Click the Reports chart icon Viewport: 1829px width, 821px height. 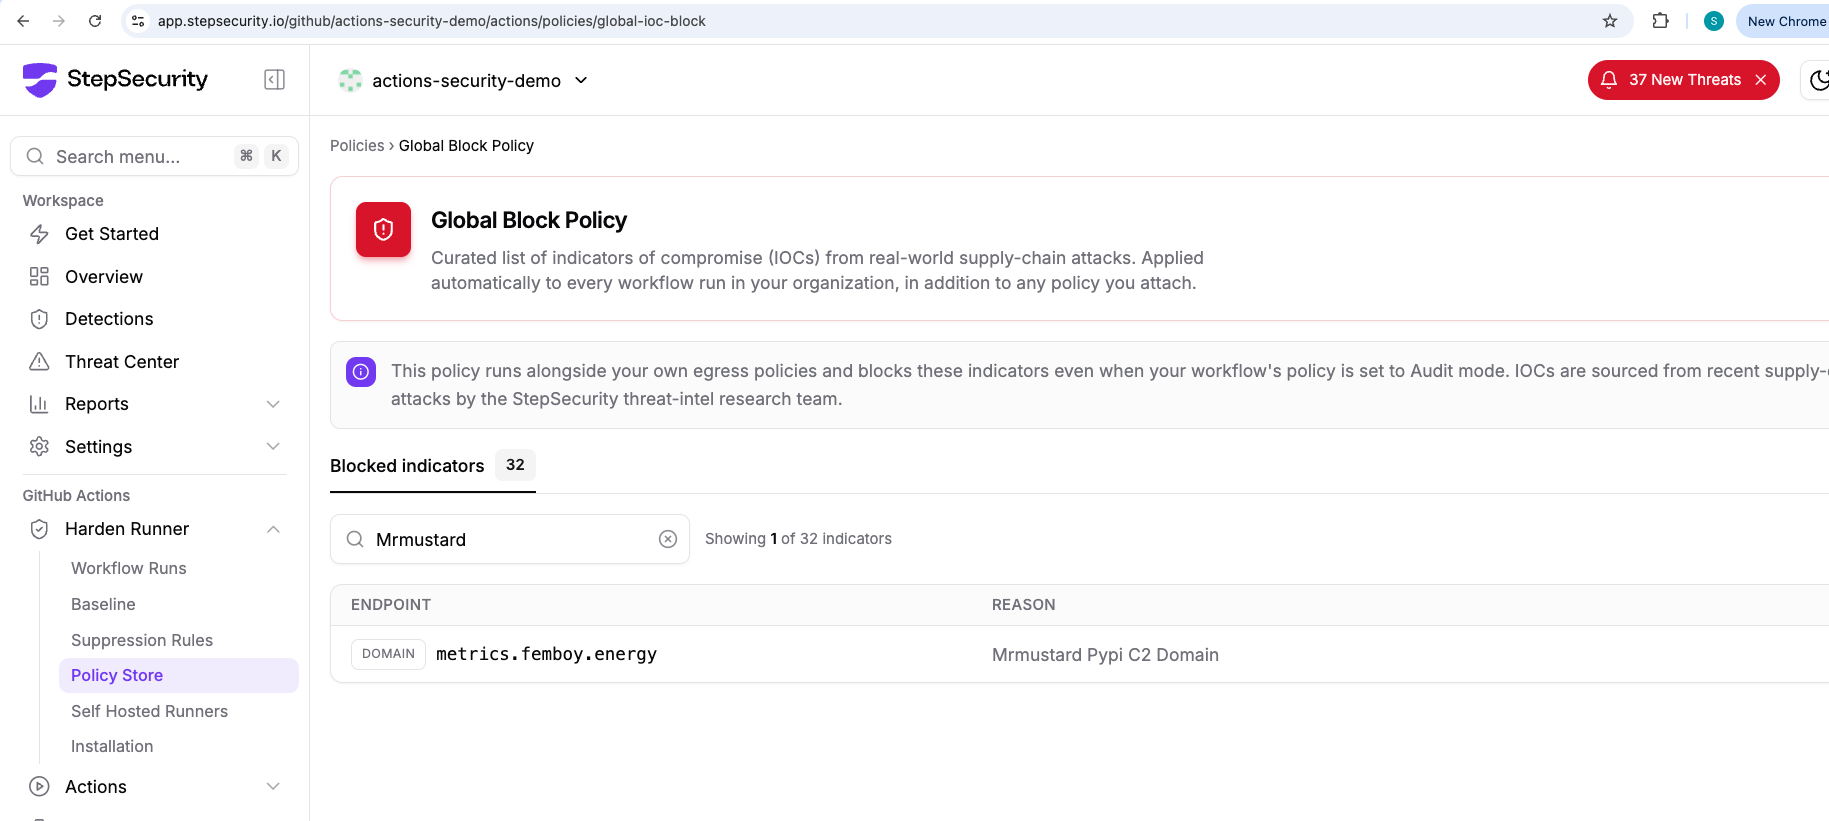[x=39, y=404]
